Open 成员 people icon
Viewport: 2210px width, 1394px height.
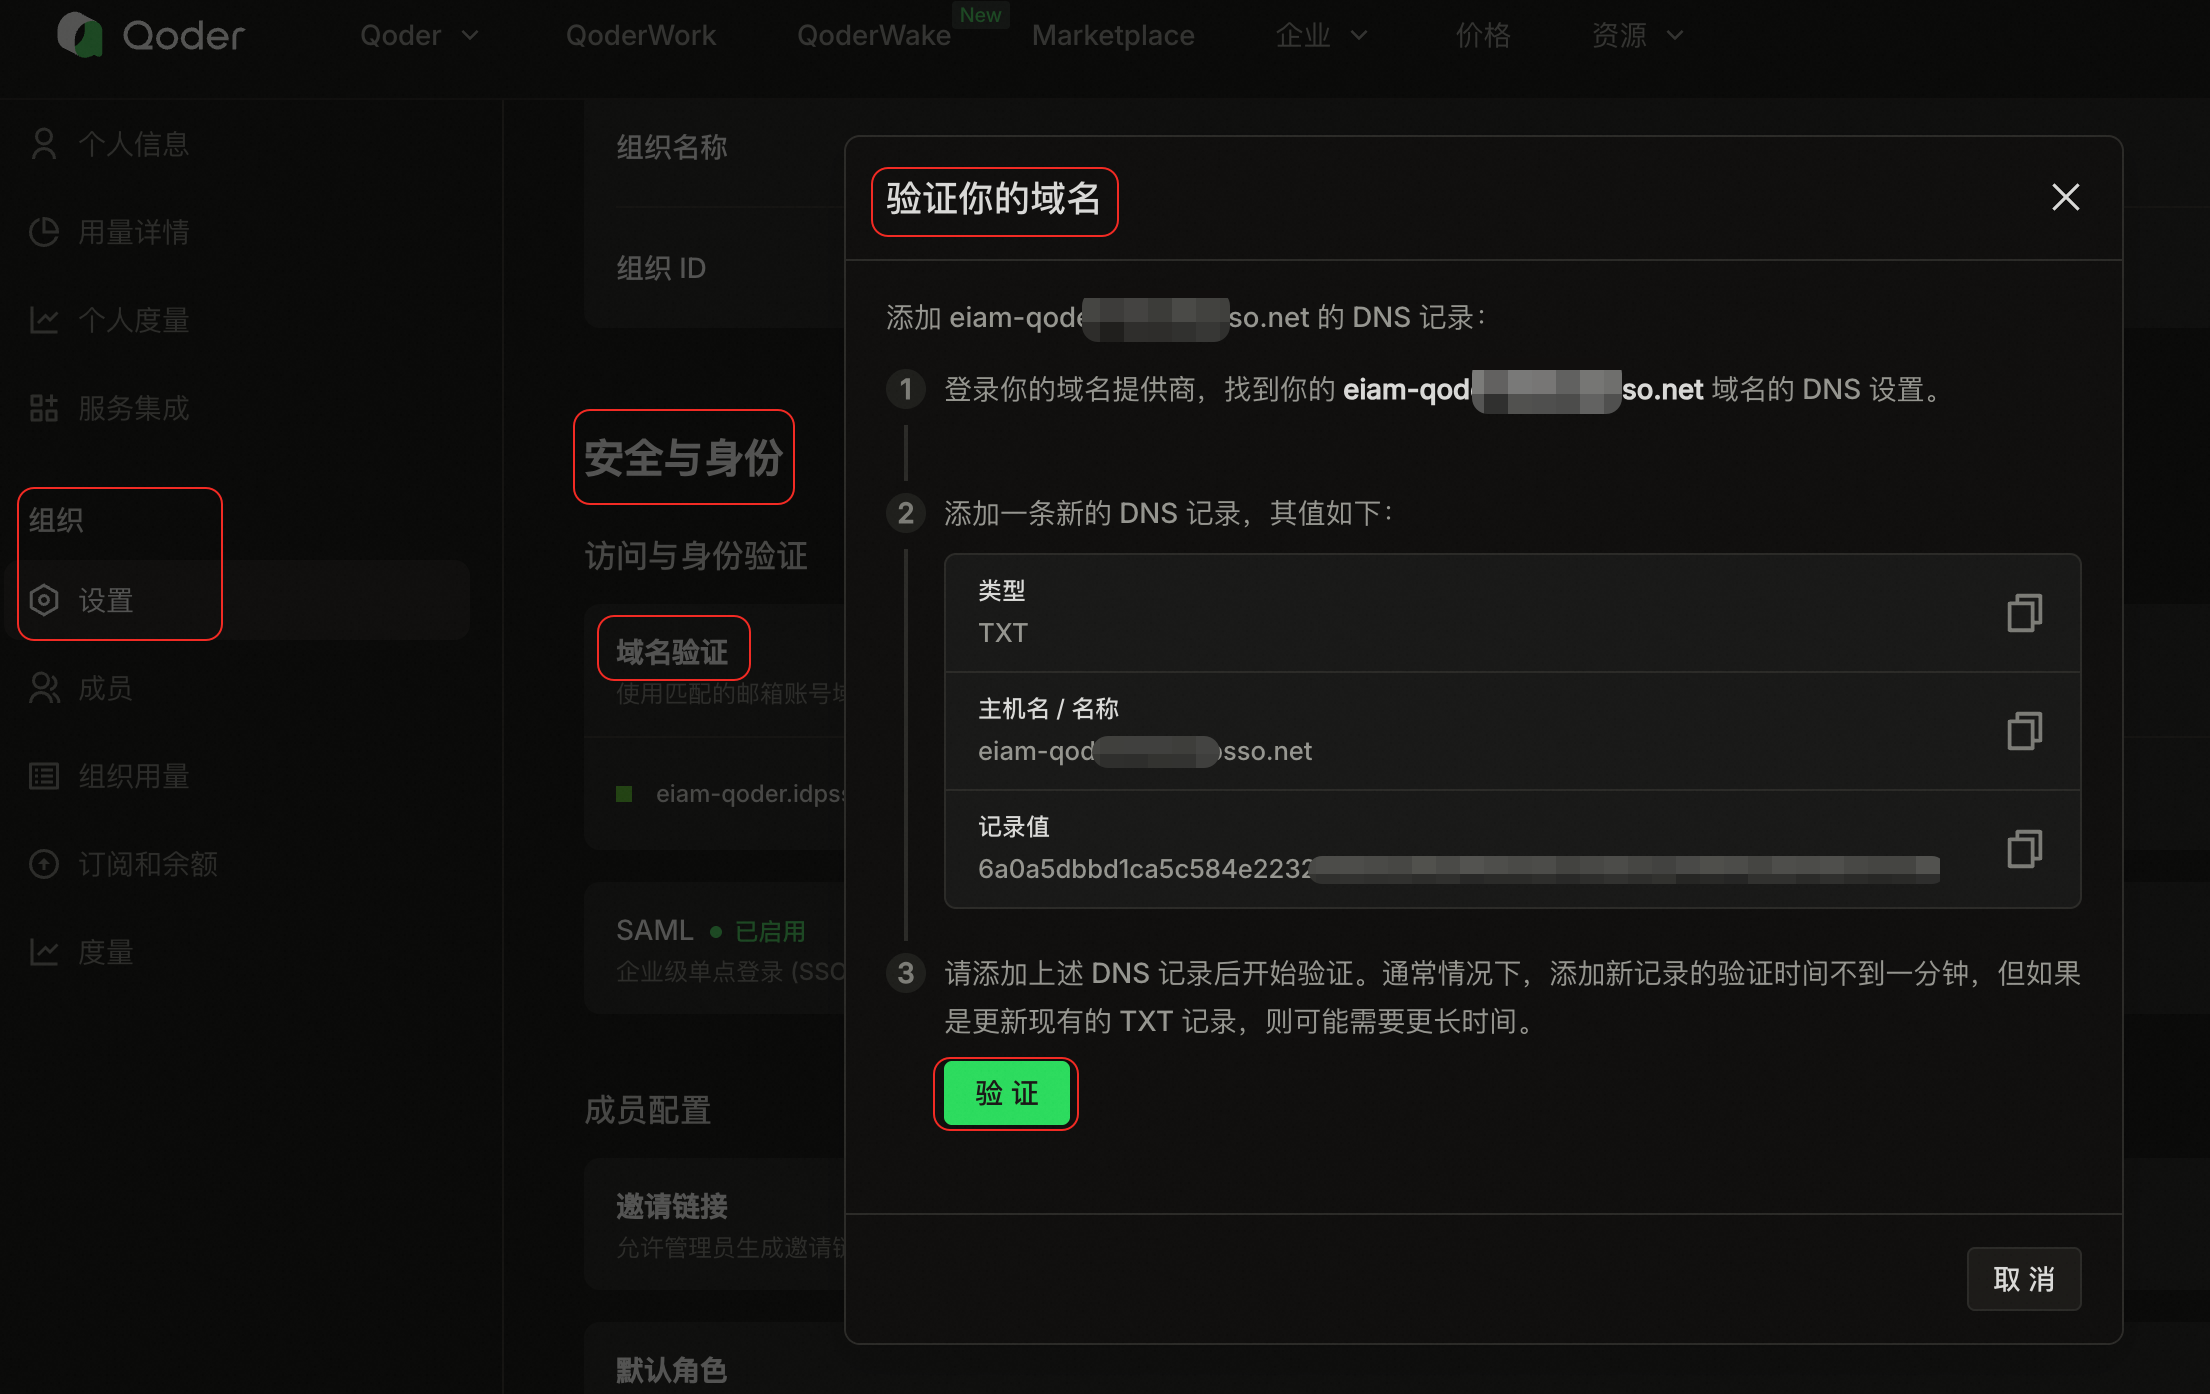[x=43, y=688]
